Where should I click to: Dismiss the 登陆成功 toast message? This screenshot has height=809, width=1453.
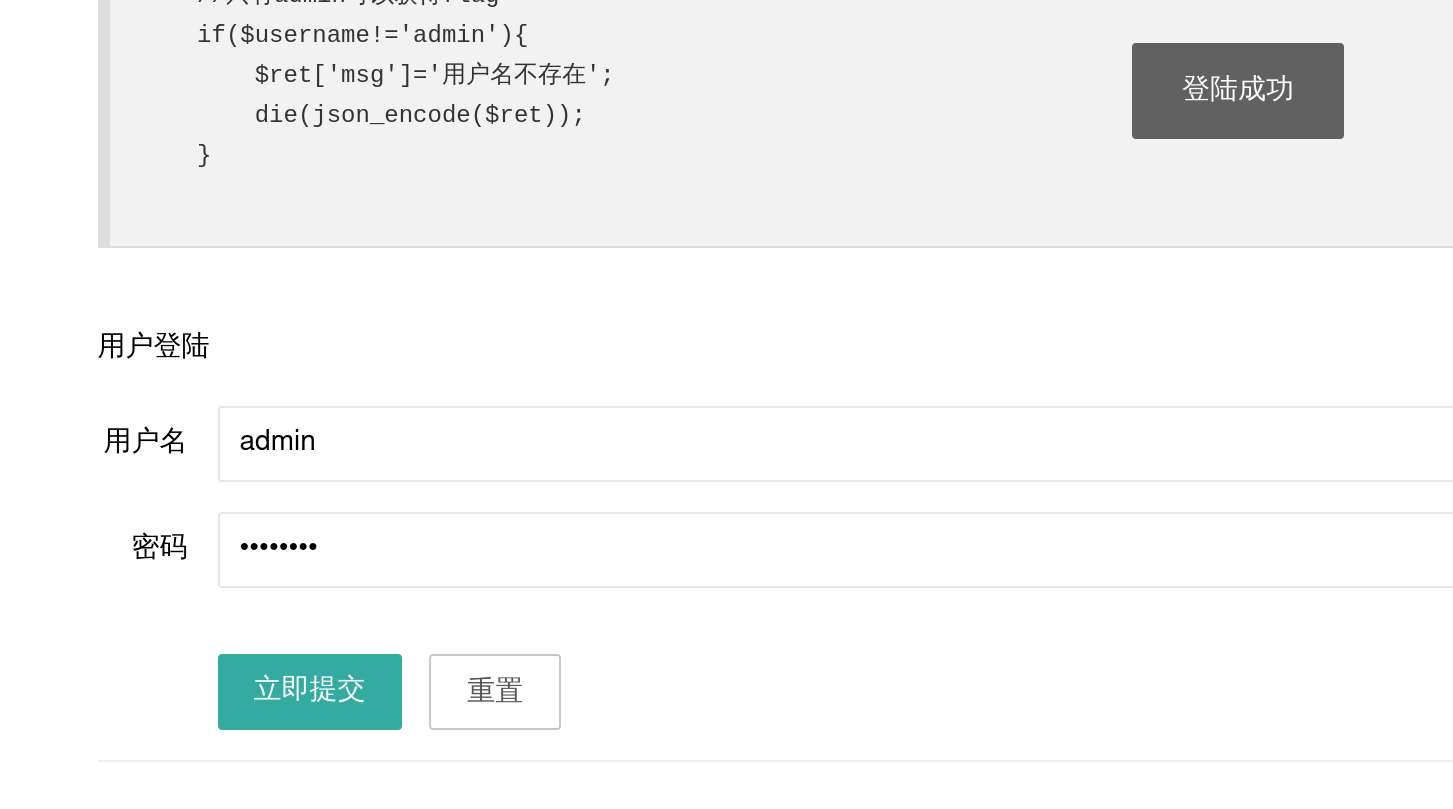coord(1237,91)
